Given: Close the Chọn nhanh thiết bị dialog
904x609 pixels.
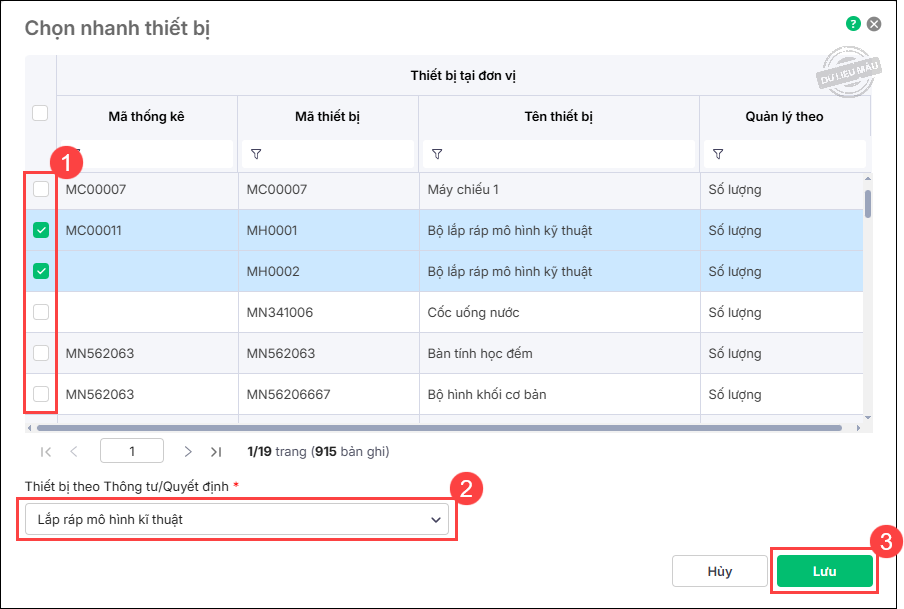Looking at the screenshot, I should click(874, 24).
